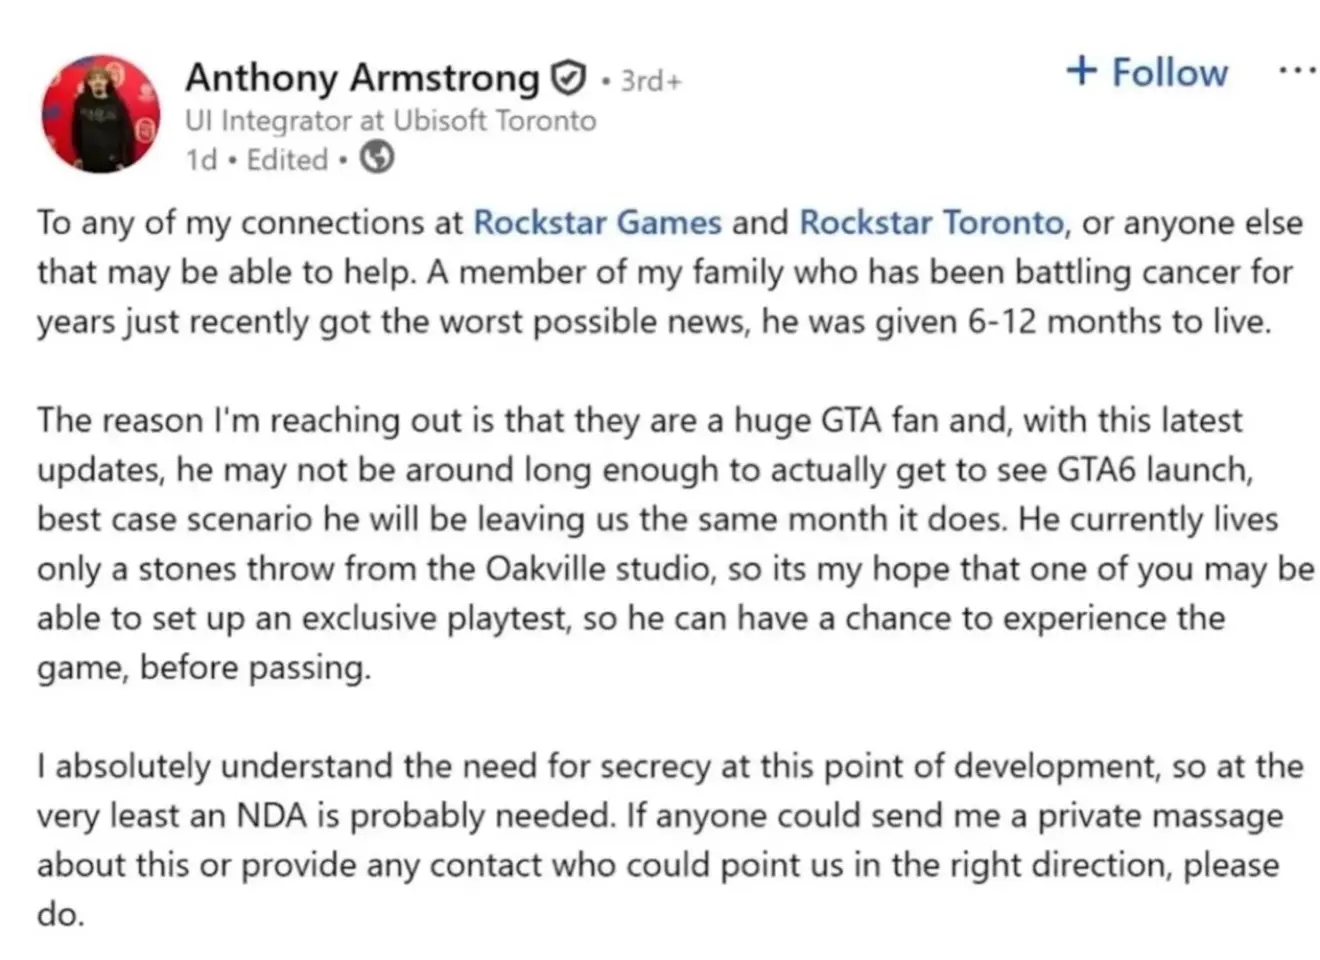The image size is (1320, 960).
Task: Follow Anthony Armstrong
Action: pyautogui.click(x=1146, y=71)
